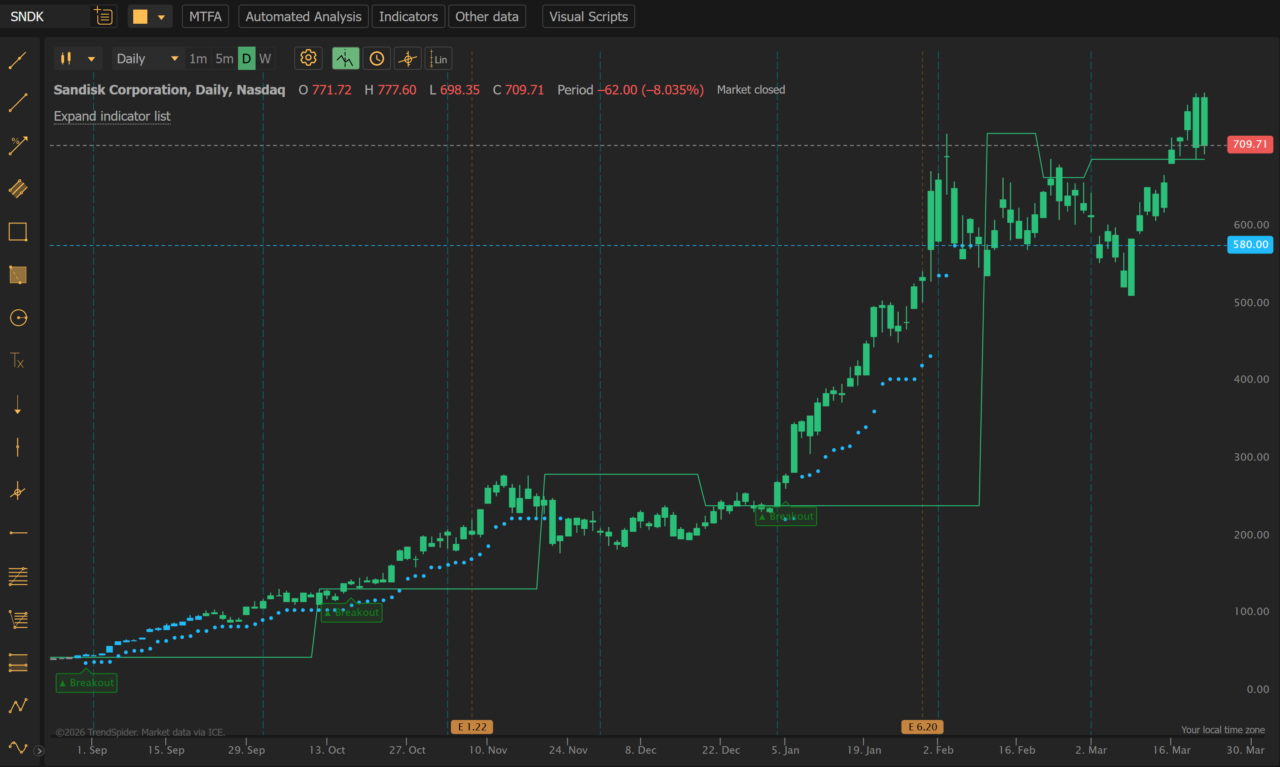Toggle the crosshair cursor mode button
The height and width of the screenshot is (767, 1280).
point(407,58)
